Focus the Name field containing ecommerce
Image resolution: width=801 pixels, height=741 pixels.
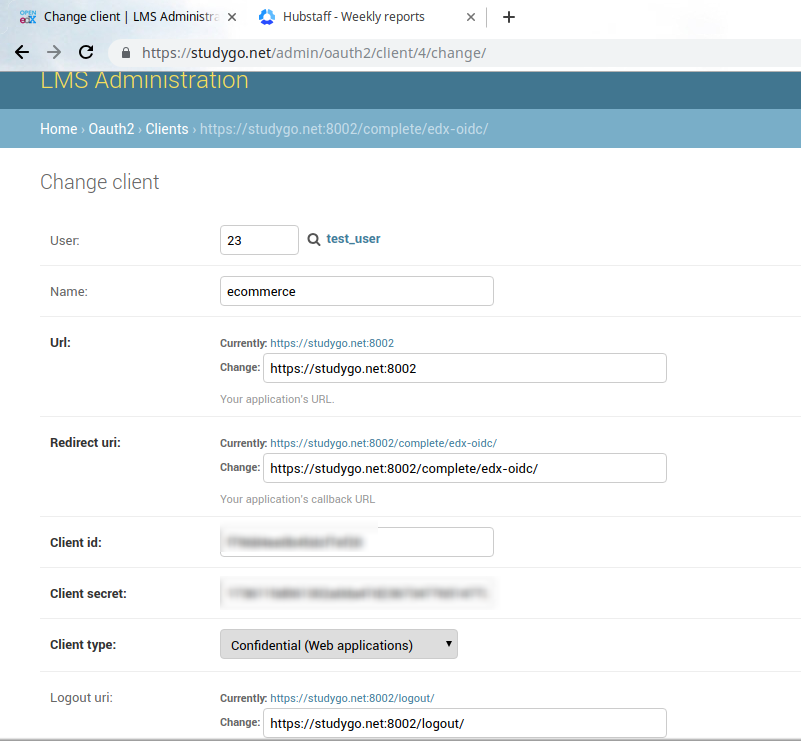356,291
